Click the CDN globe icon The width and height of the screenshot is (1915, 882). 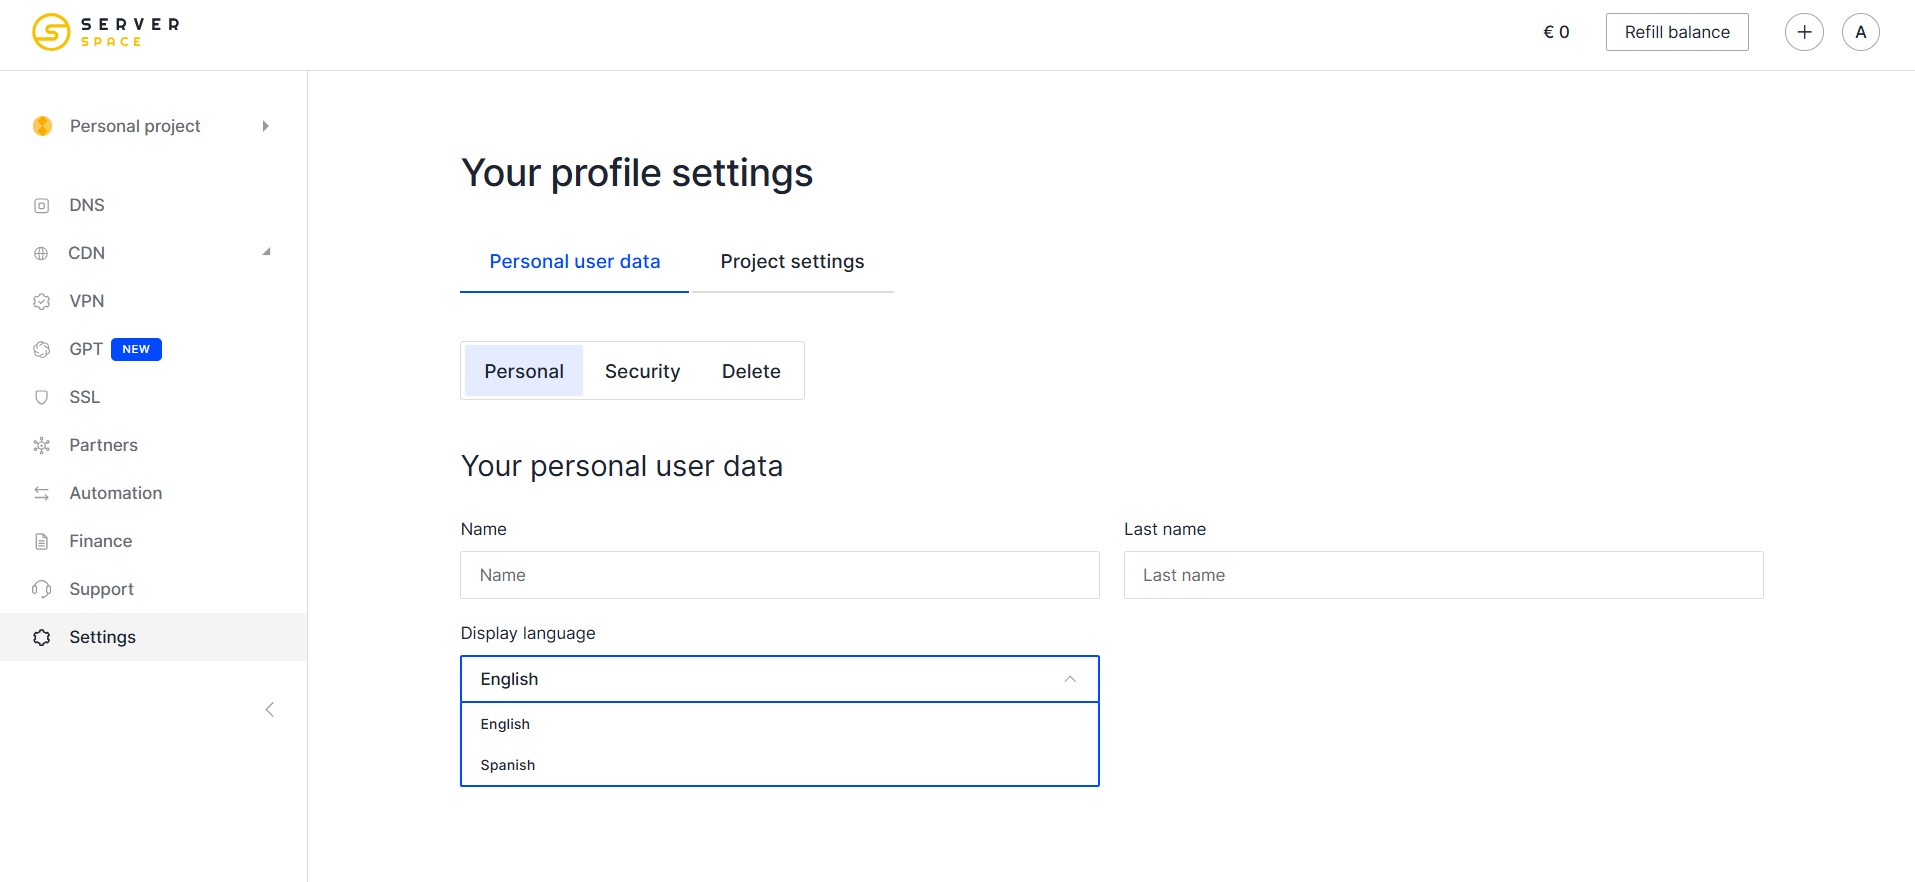41,254
